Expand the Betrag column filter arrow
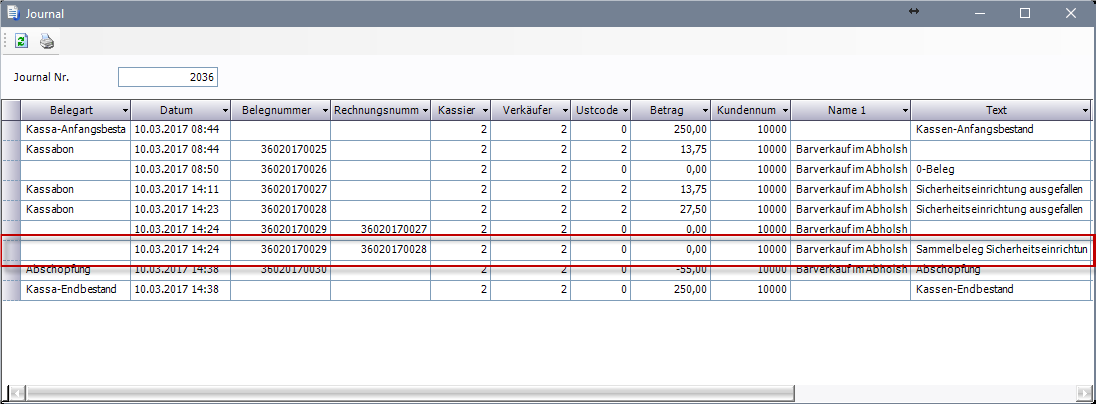Image resolution: width=1096 pixels, height=404 pixels. pos(703,109)
